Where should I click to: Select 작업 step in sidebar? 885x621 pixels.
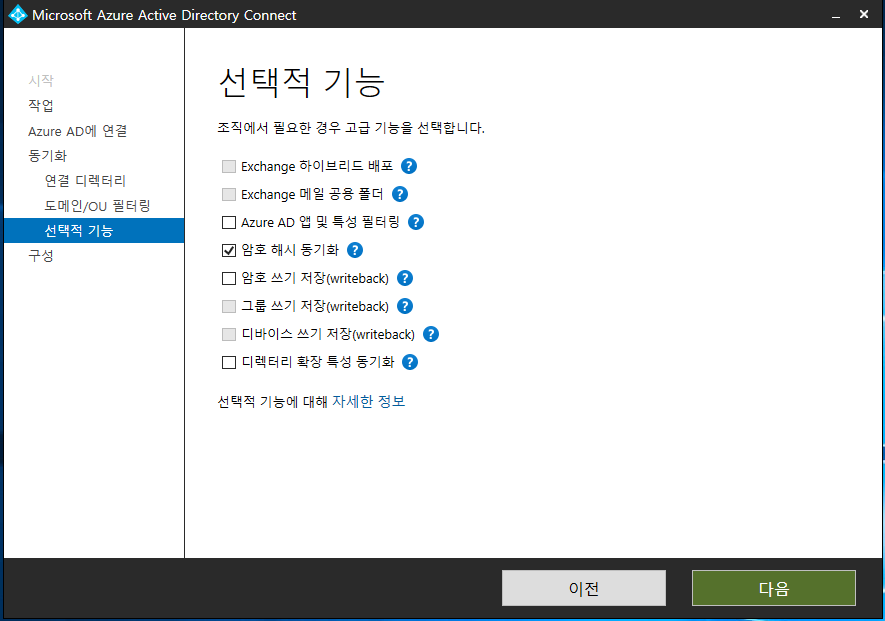point(41,106)
